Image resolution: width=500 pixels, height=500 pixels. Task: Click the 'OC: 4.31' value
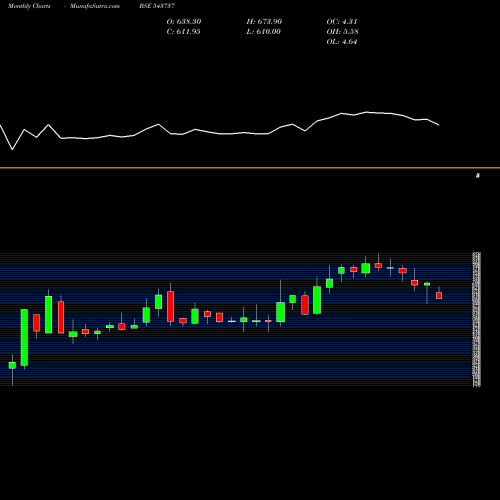pyautogui.click(x=342, y=22)
